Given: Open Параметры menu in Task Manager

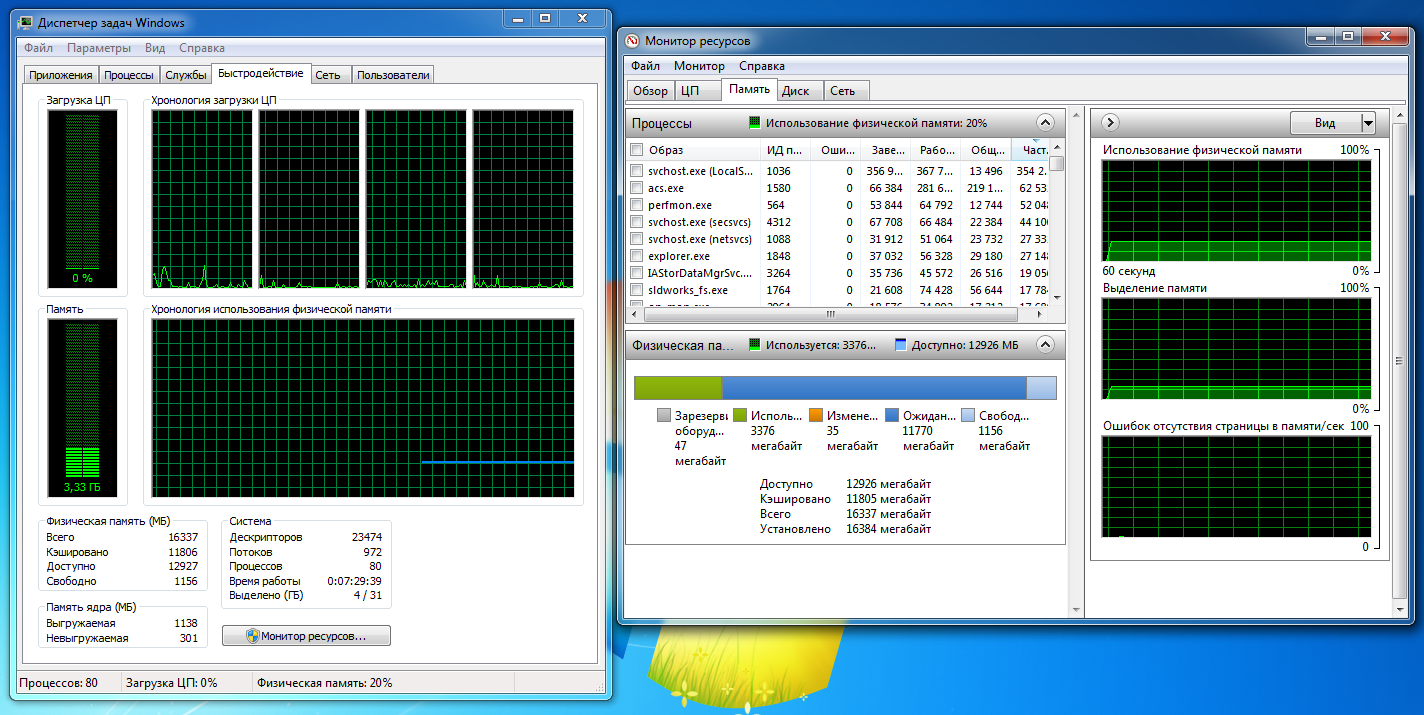Looking at the screenshot, I should (x=99, y=48).
